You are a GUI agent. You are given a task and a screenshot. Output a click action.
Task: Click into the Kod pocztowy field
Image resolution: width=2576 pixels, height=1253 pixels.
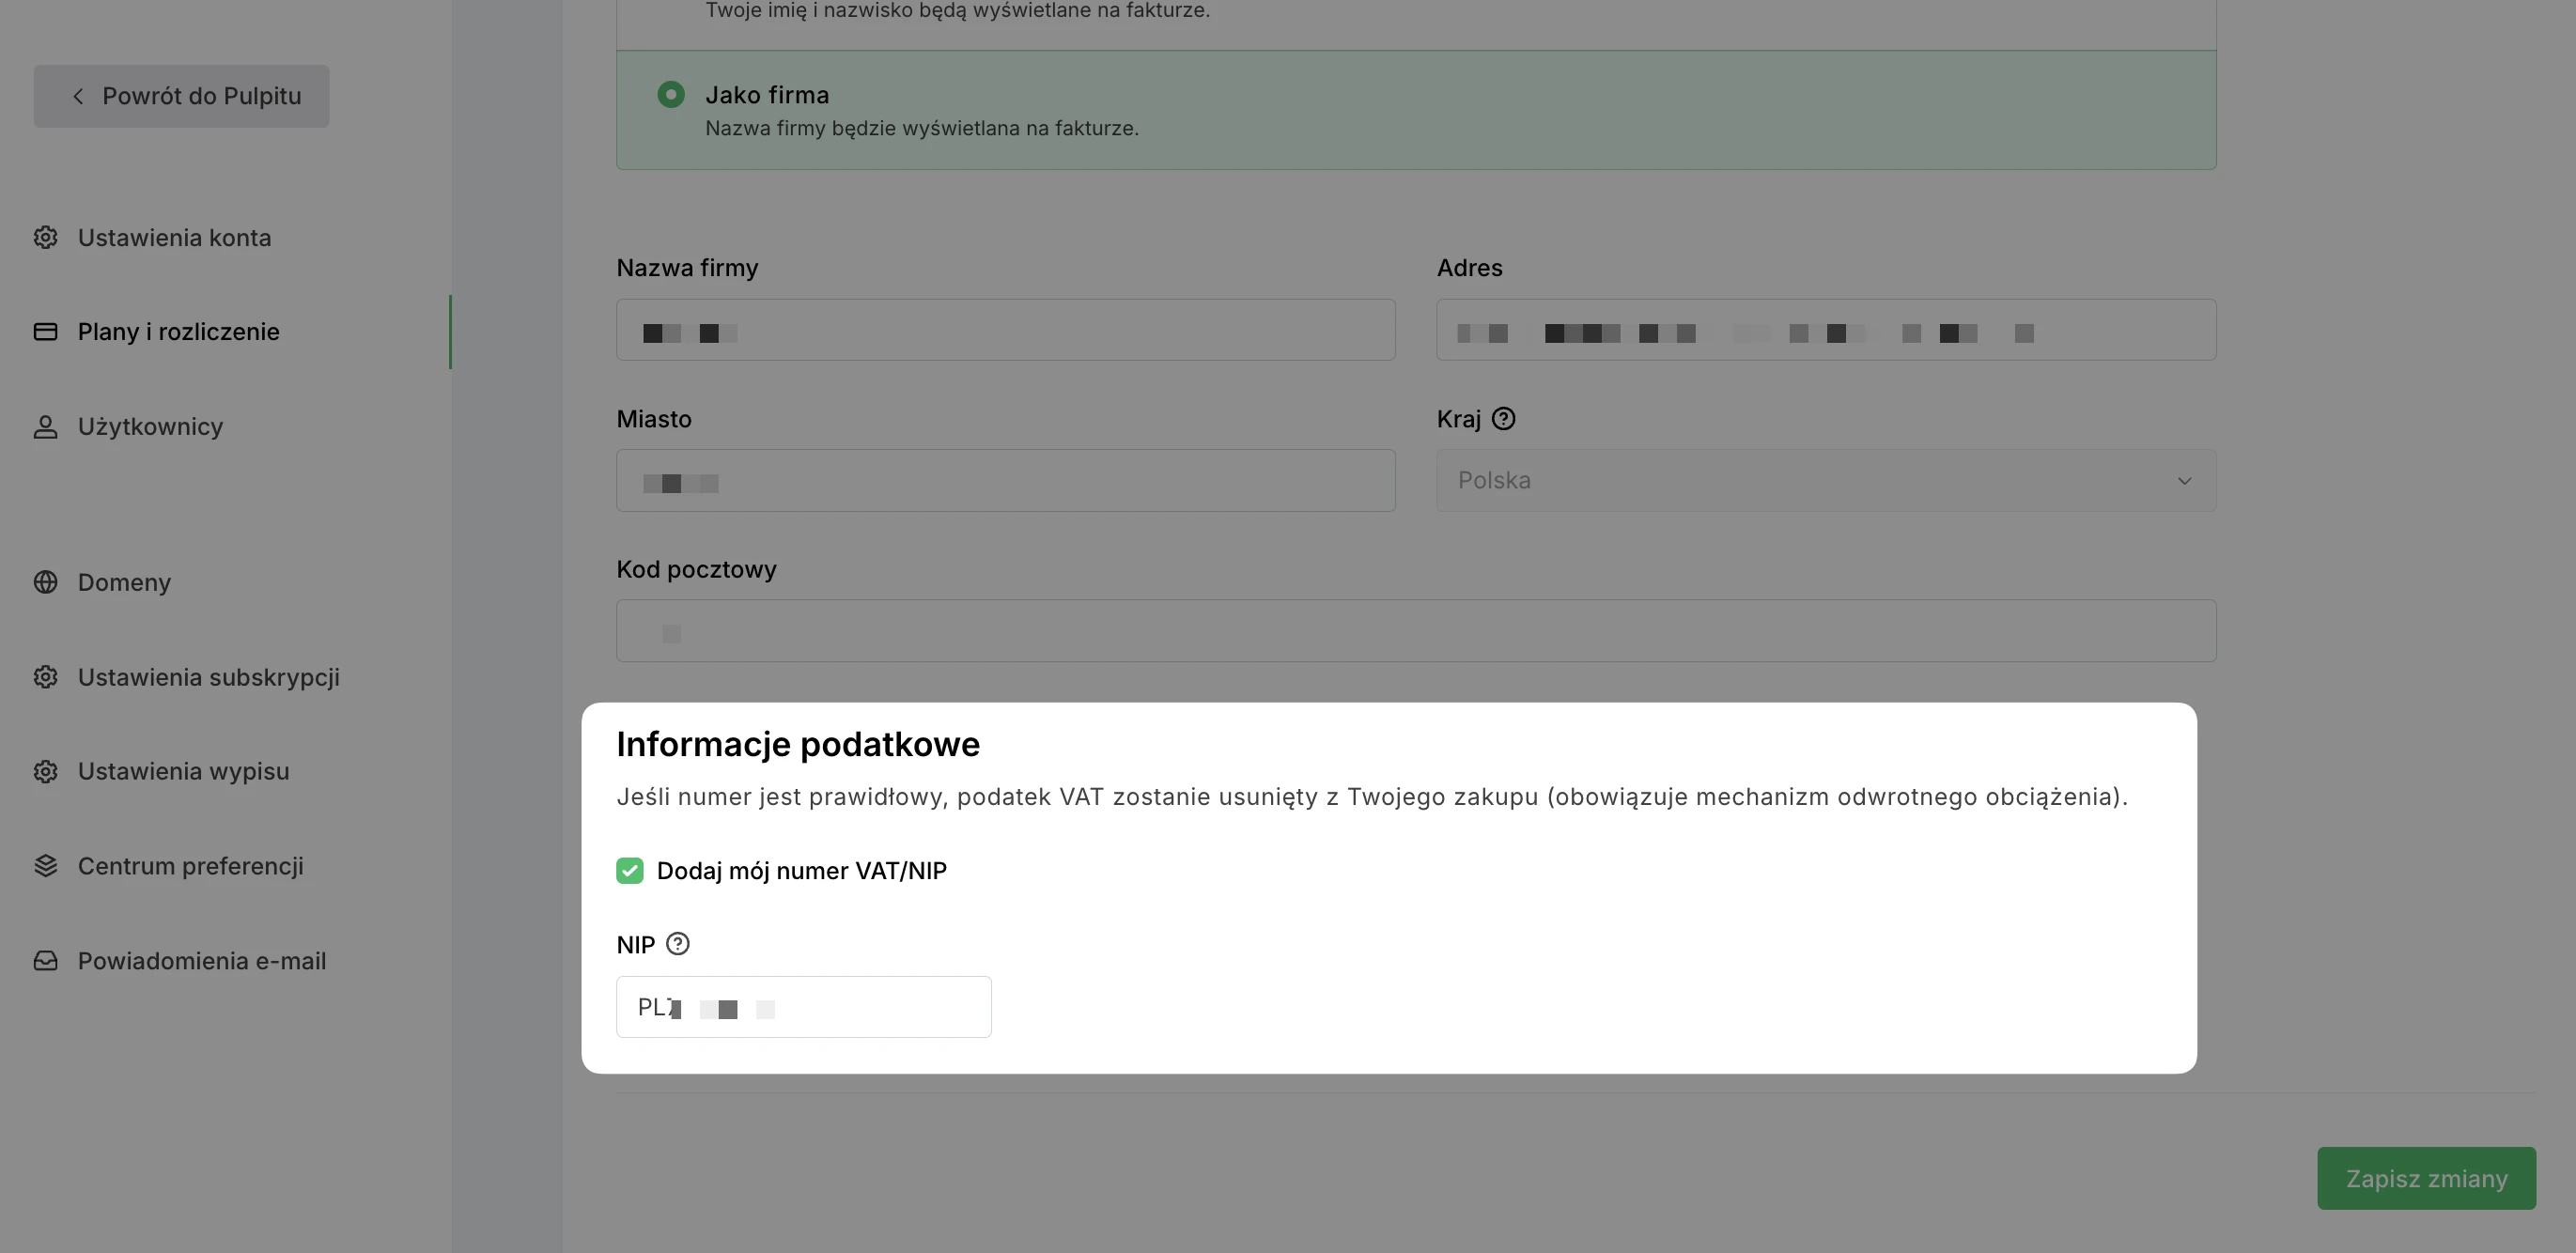tap(1415, 631)
